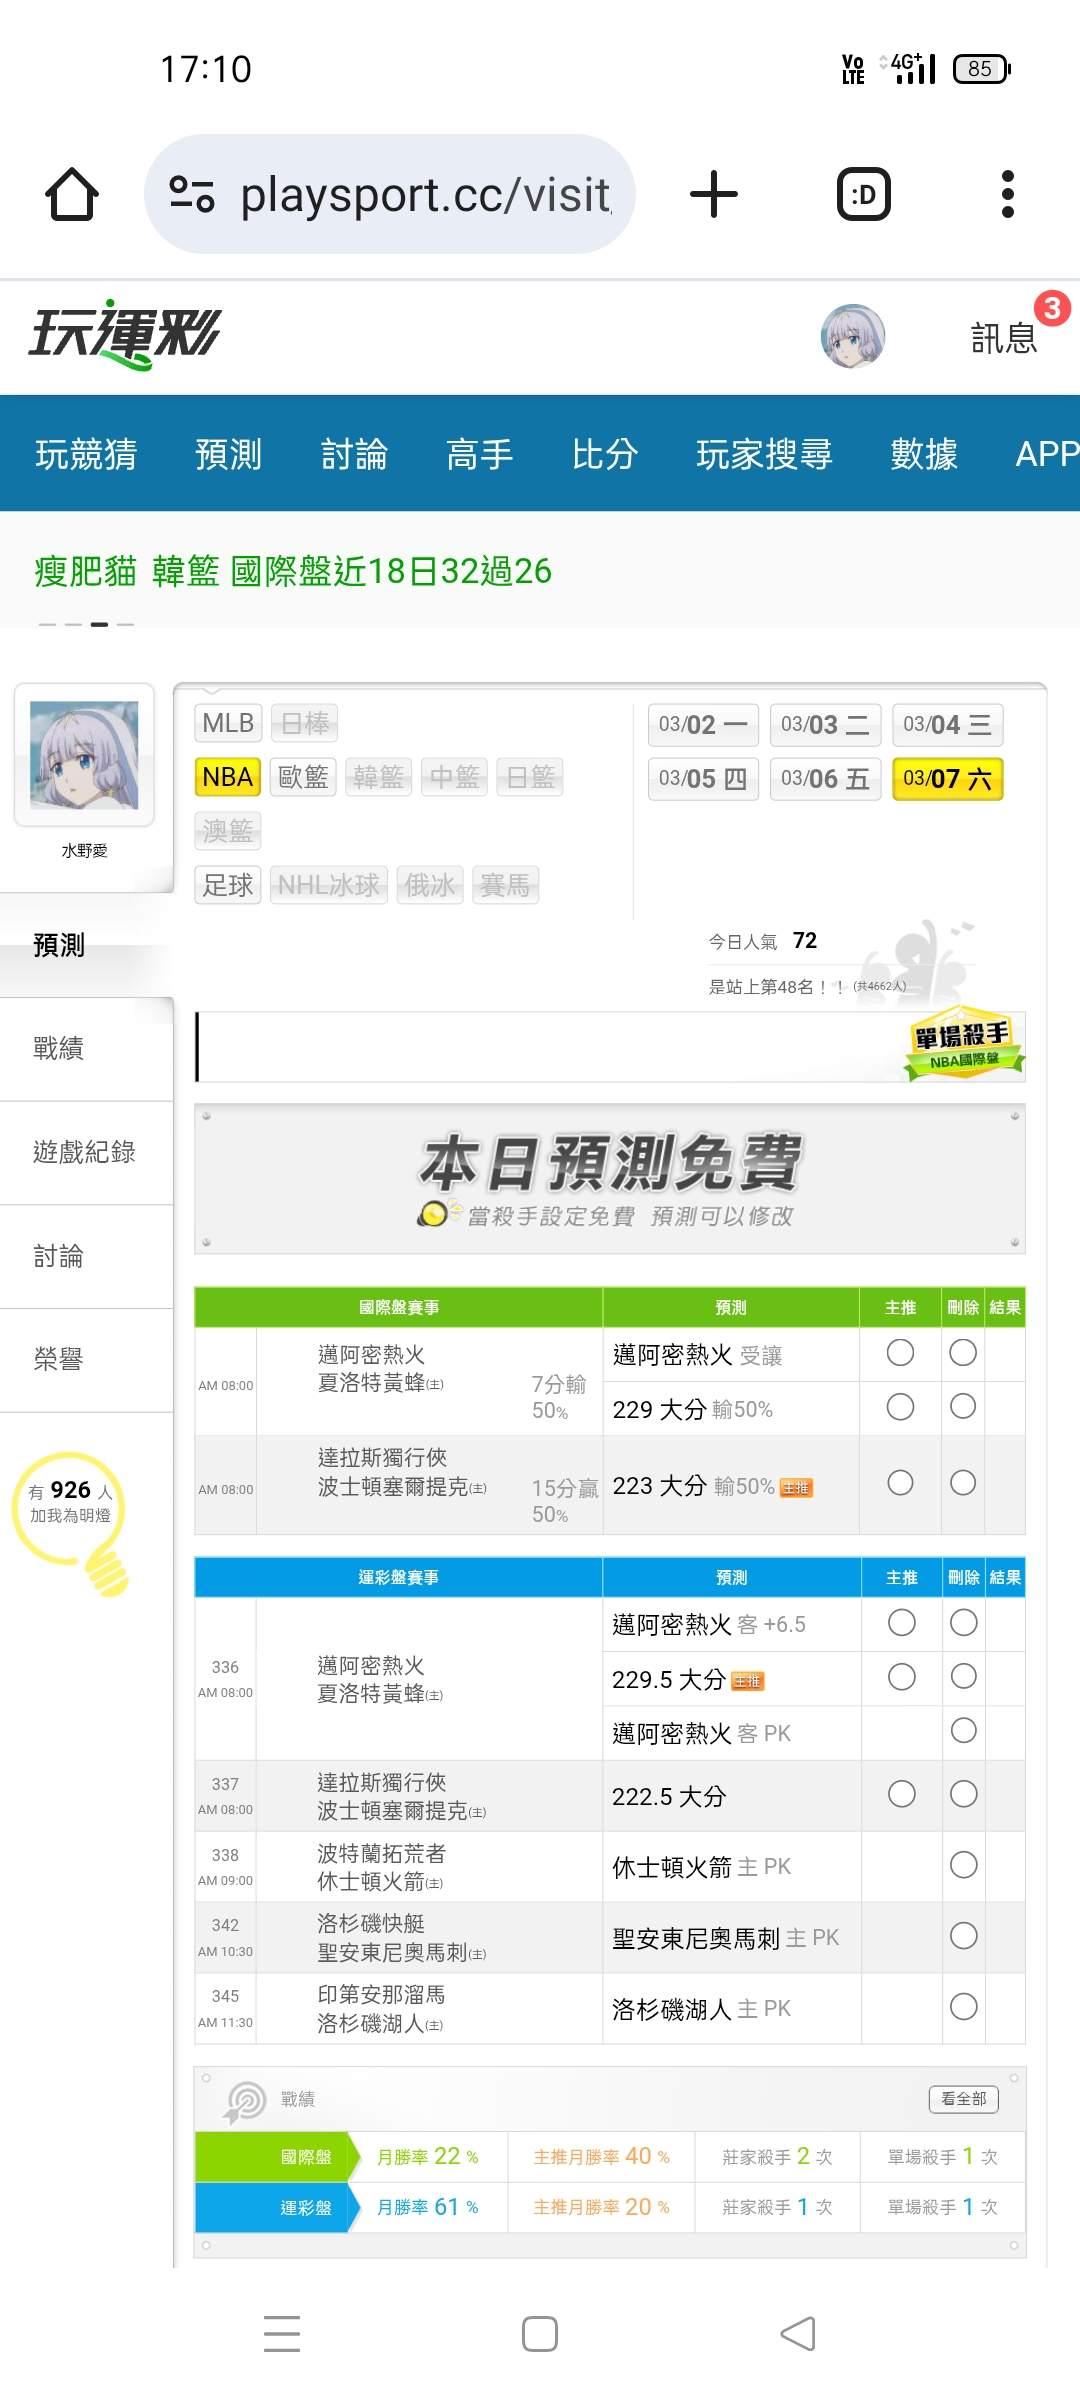Select 刪除 radio for 223 大分 prediction
The image size is (1080, 2400).
pos(963,1483)
